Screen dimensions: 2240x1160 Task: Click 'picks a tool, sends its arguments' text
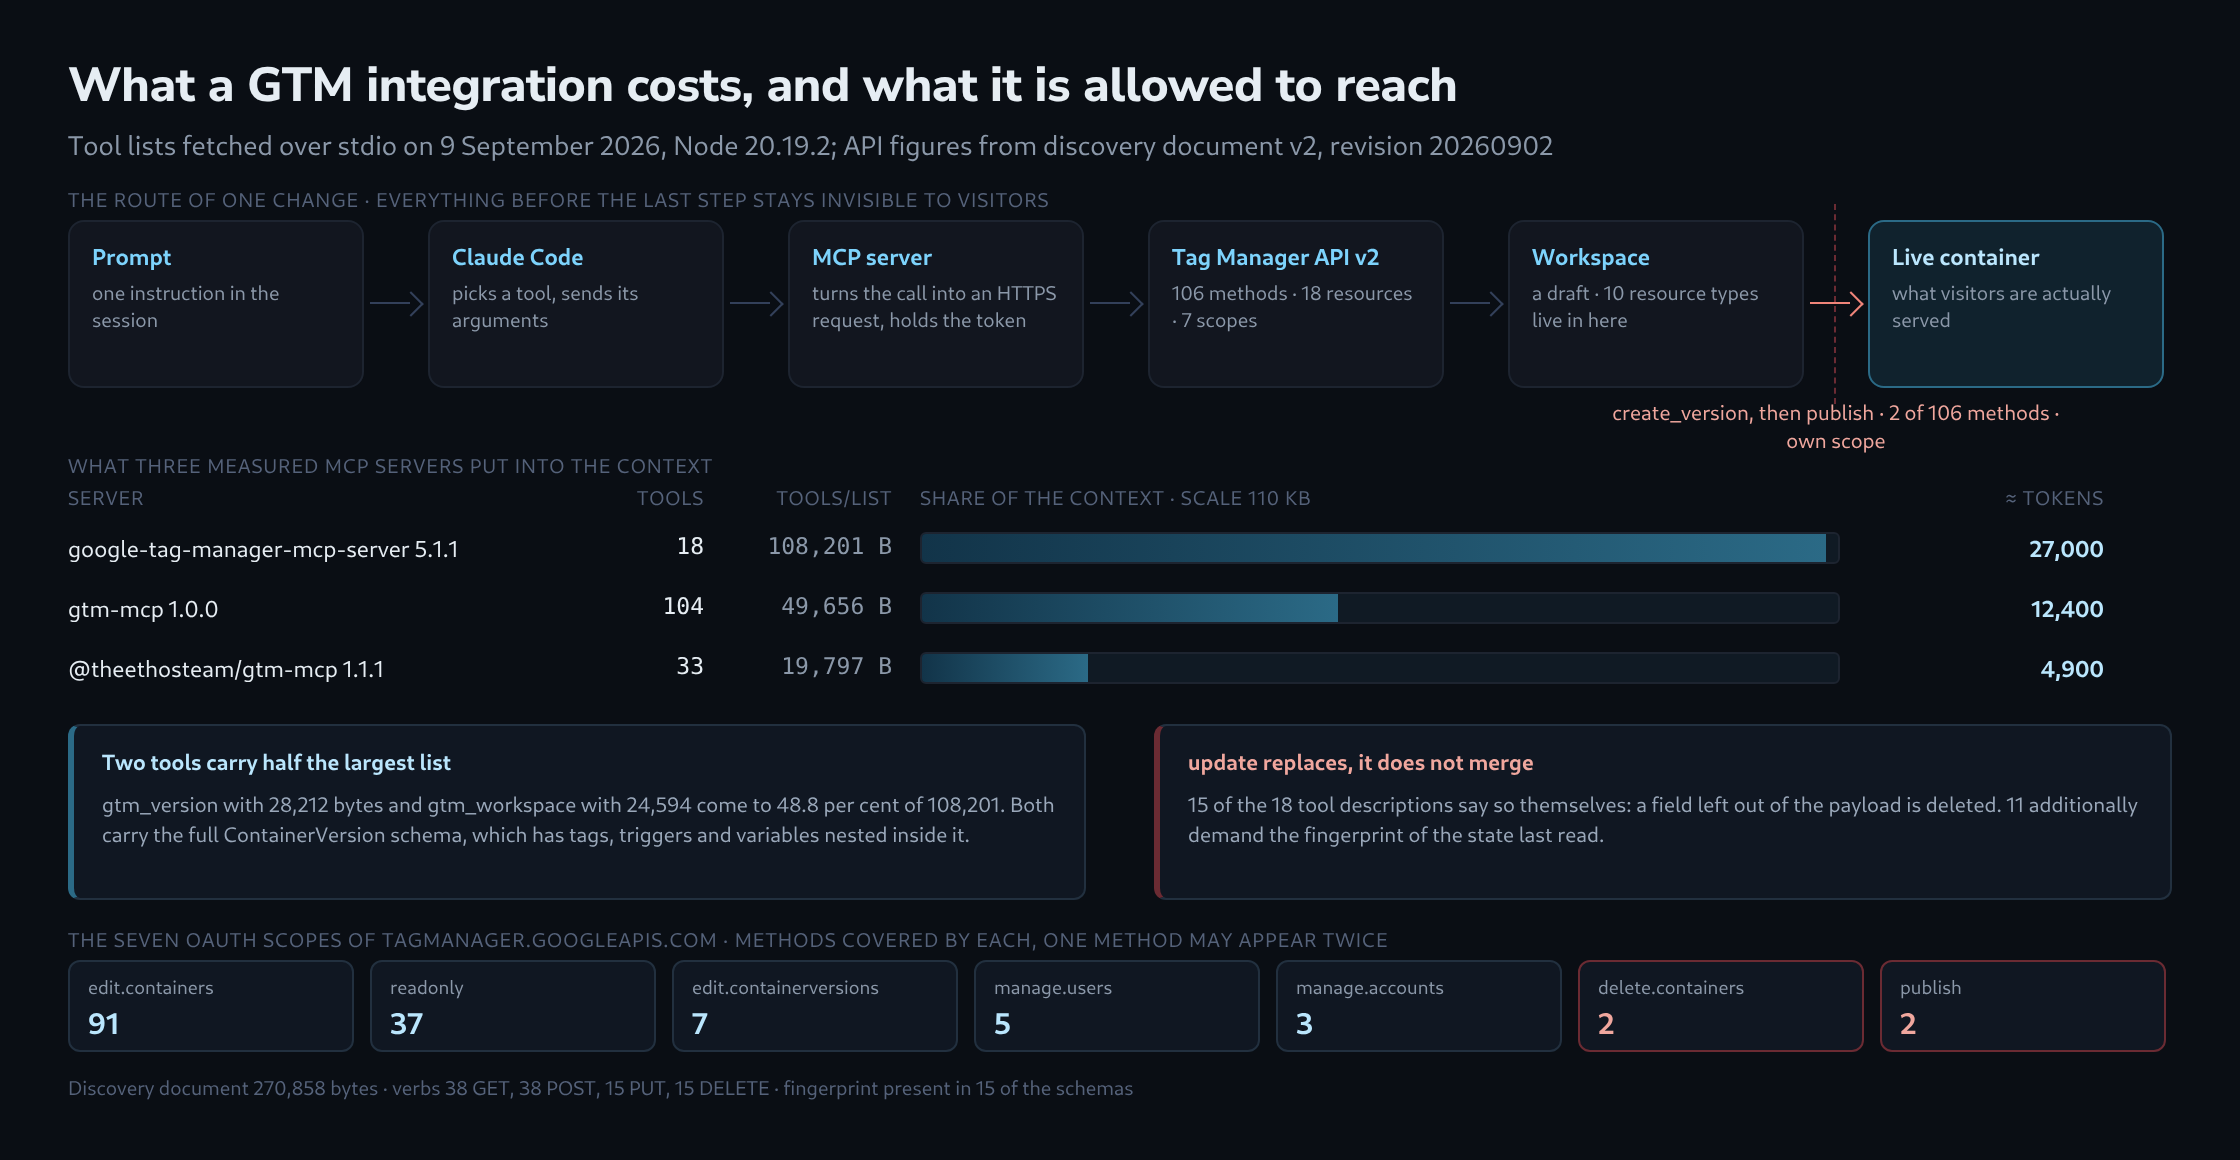tap(545, 307)
